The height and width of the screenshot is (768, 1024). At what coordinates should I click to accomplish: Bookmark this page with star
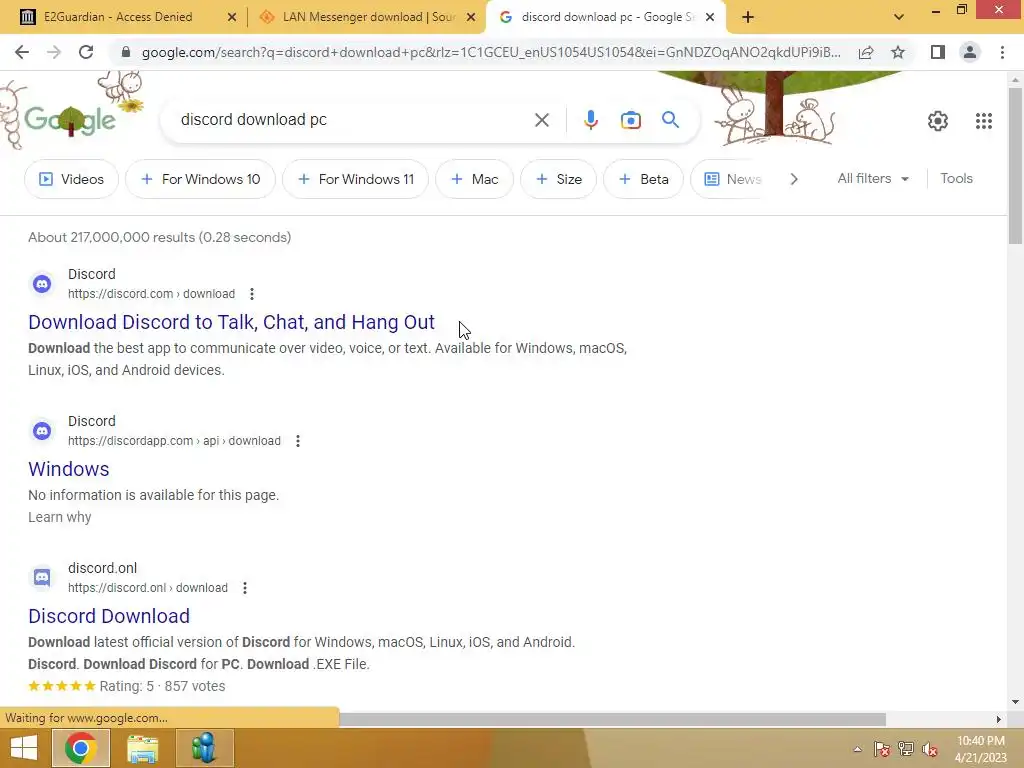coord(898,52)
